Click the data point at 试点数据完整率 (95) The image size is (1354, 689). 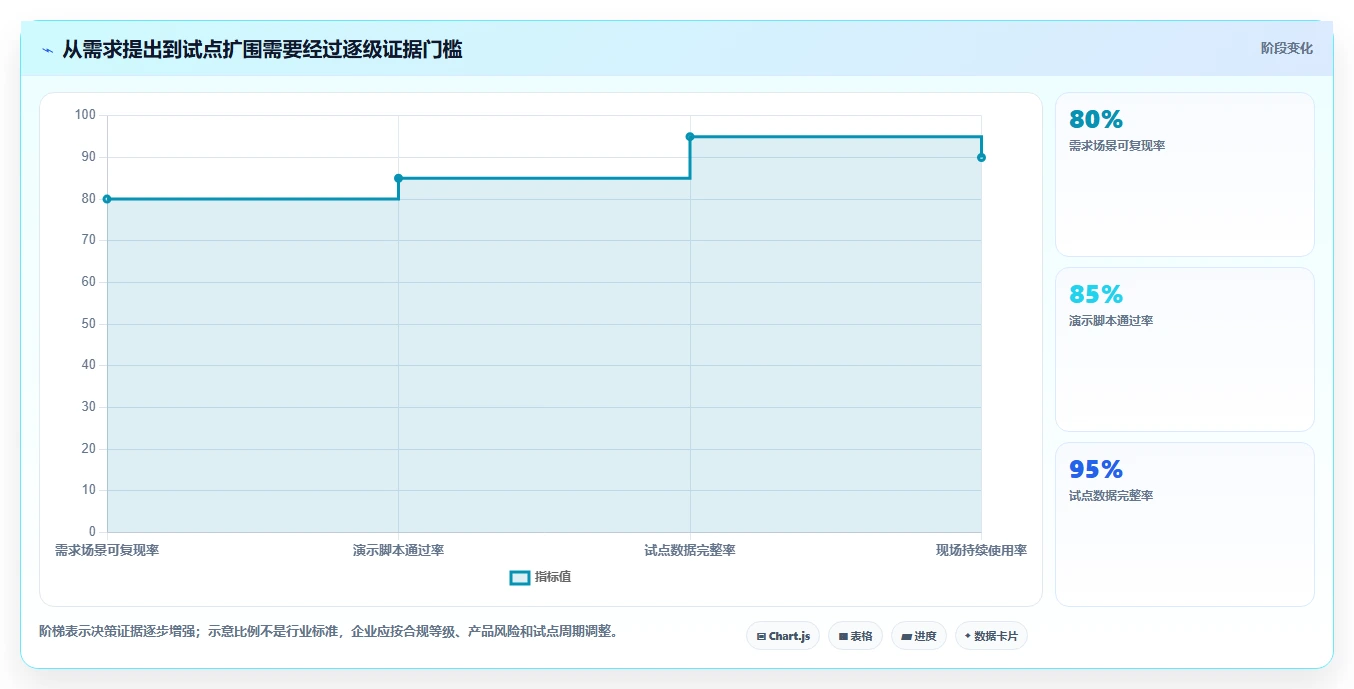pyautogui.click(x=690, y=136)
